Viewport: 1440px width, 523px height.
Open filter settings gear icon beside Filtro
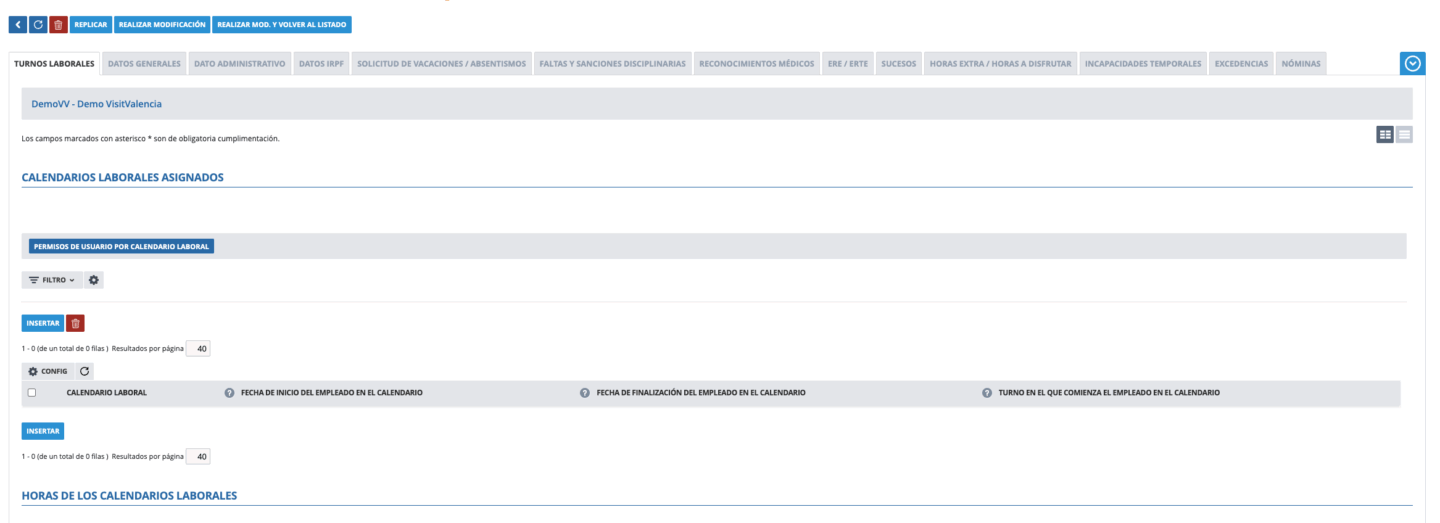(x=94, y=280)
